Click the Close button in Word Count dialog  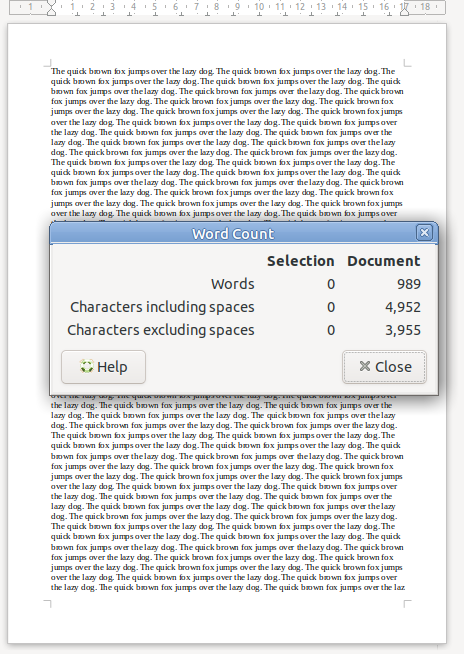click(x=384, y=367)
